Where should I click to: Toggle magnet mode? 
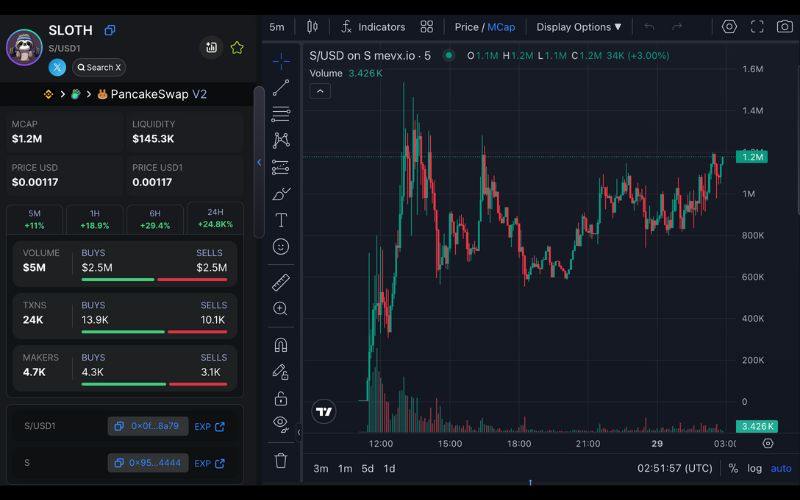click(x=281, y=345)
